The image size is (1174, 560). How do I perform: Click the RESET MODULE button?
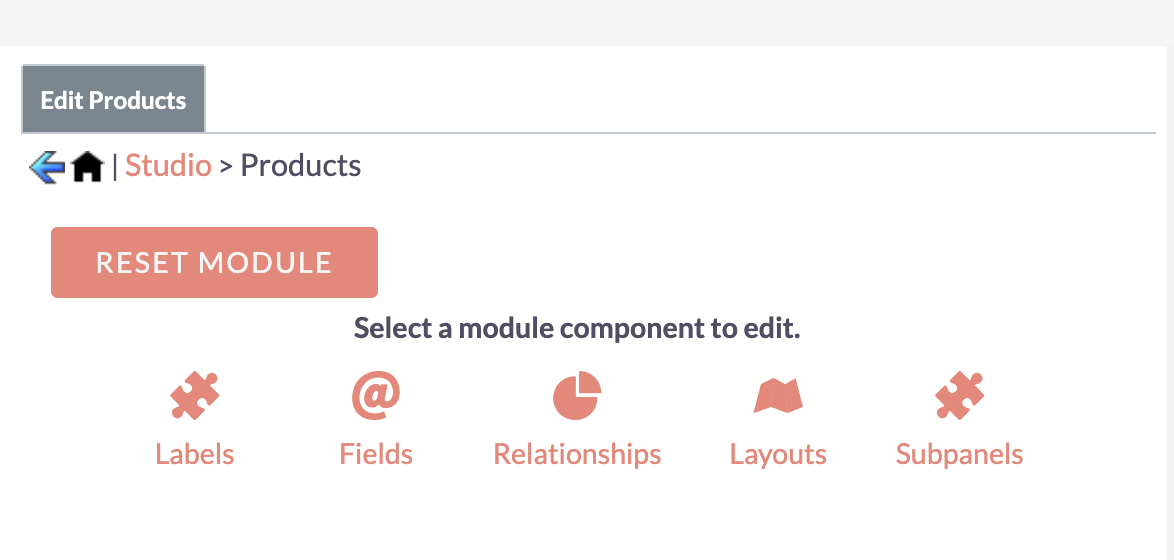point(214,262)
